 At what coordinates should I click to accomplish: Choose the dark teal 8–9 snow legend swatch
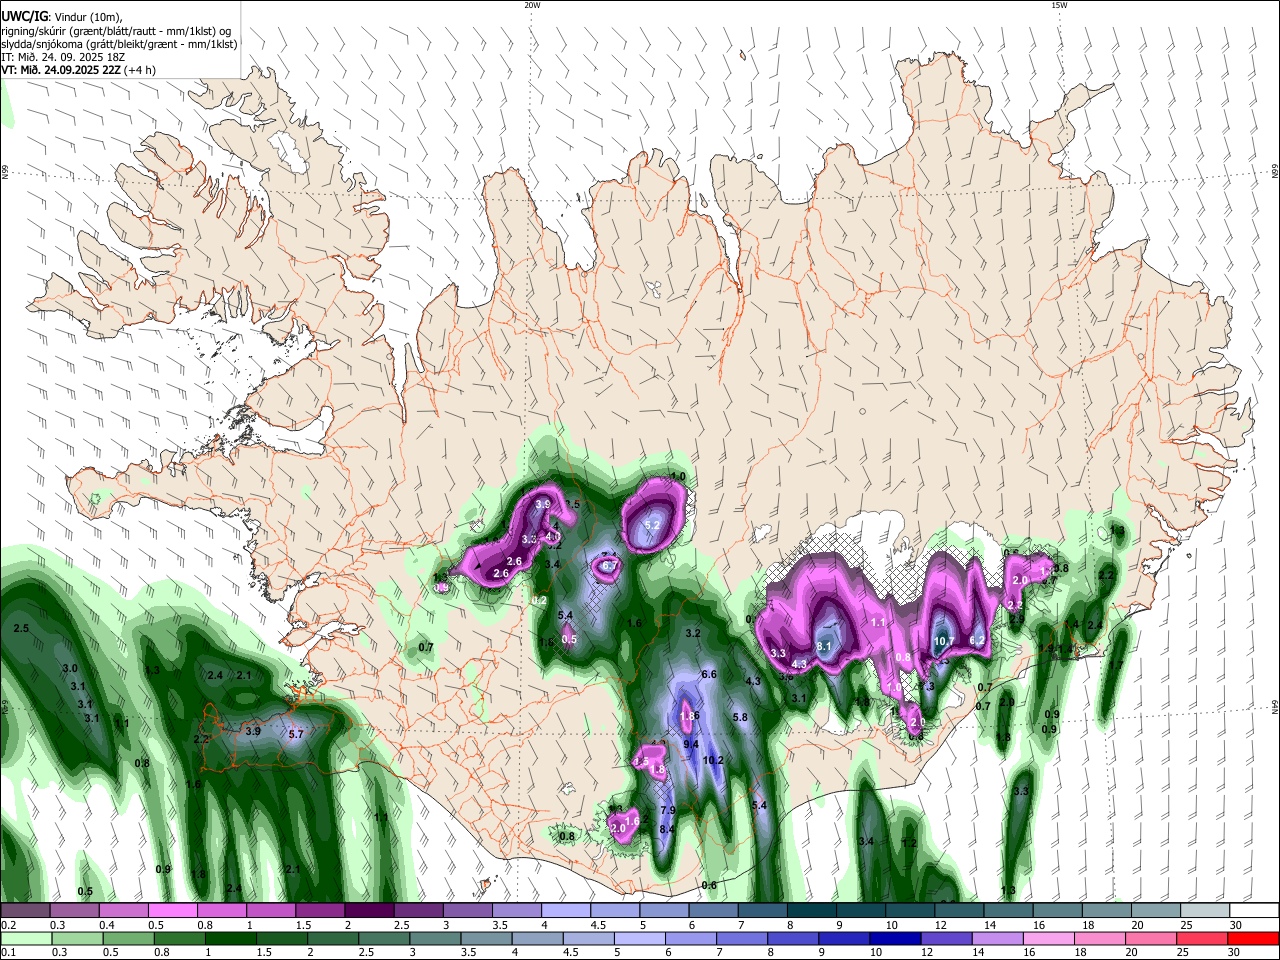(811, 910)
